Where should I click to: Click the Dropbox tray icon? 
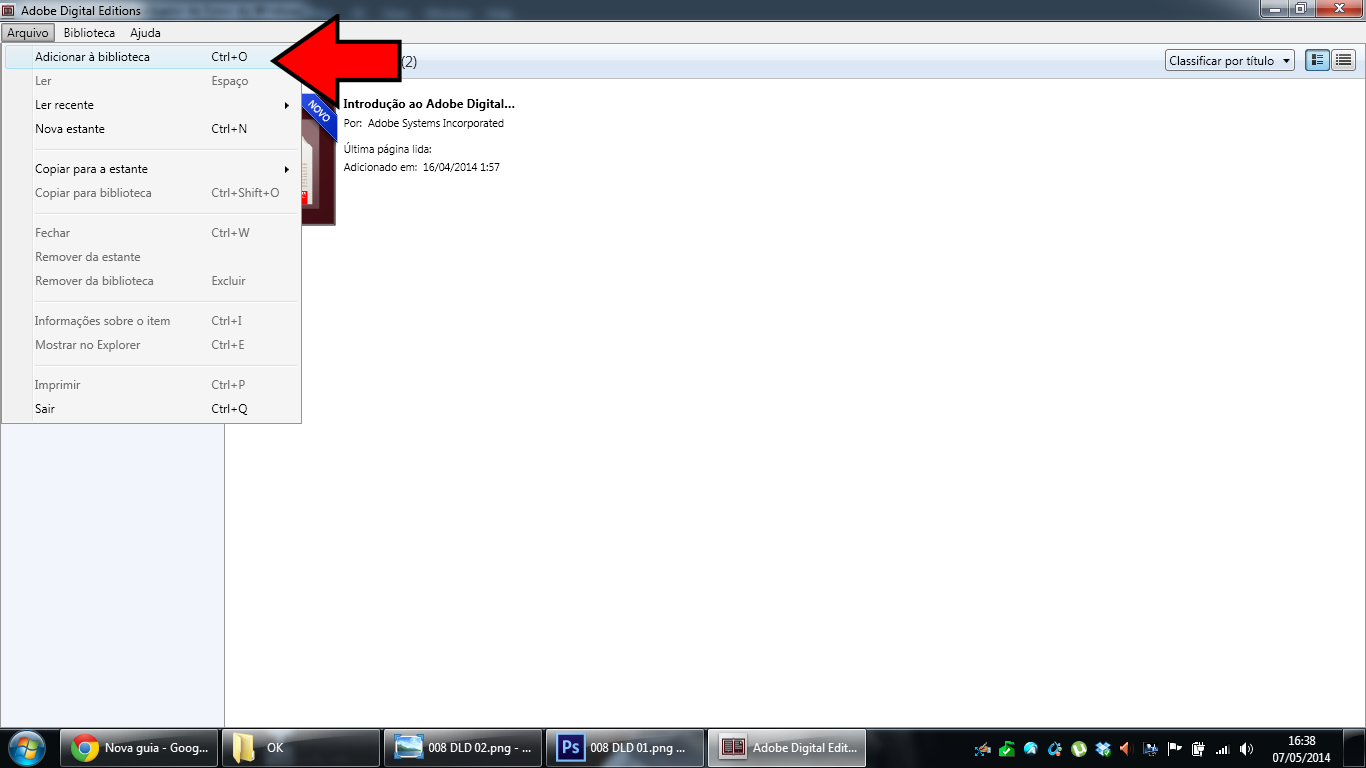[x=1103, y=748]
